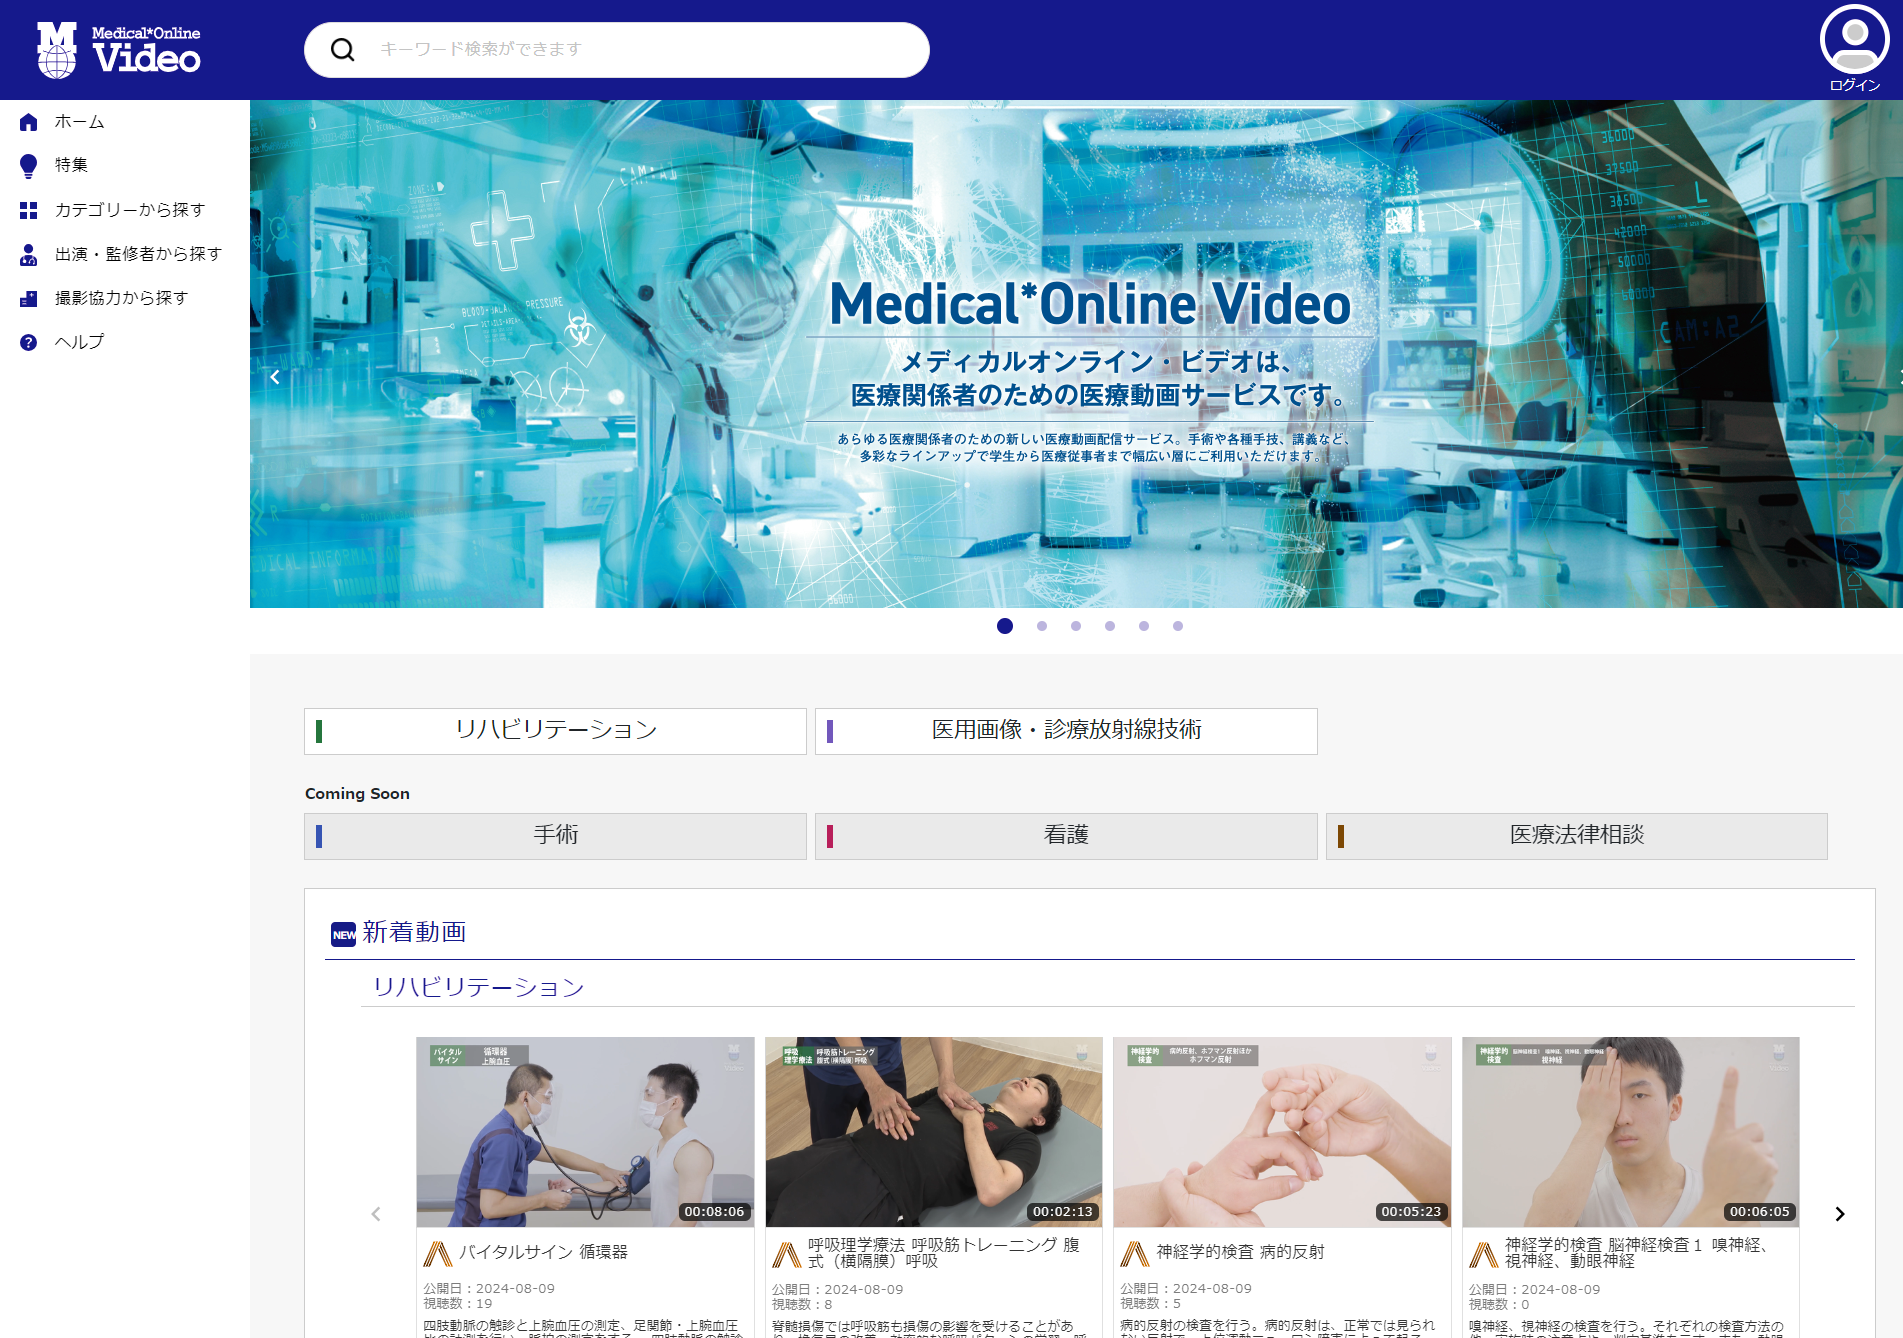Select the fourth banner carousel dot

(x=1110, y=626)
